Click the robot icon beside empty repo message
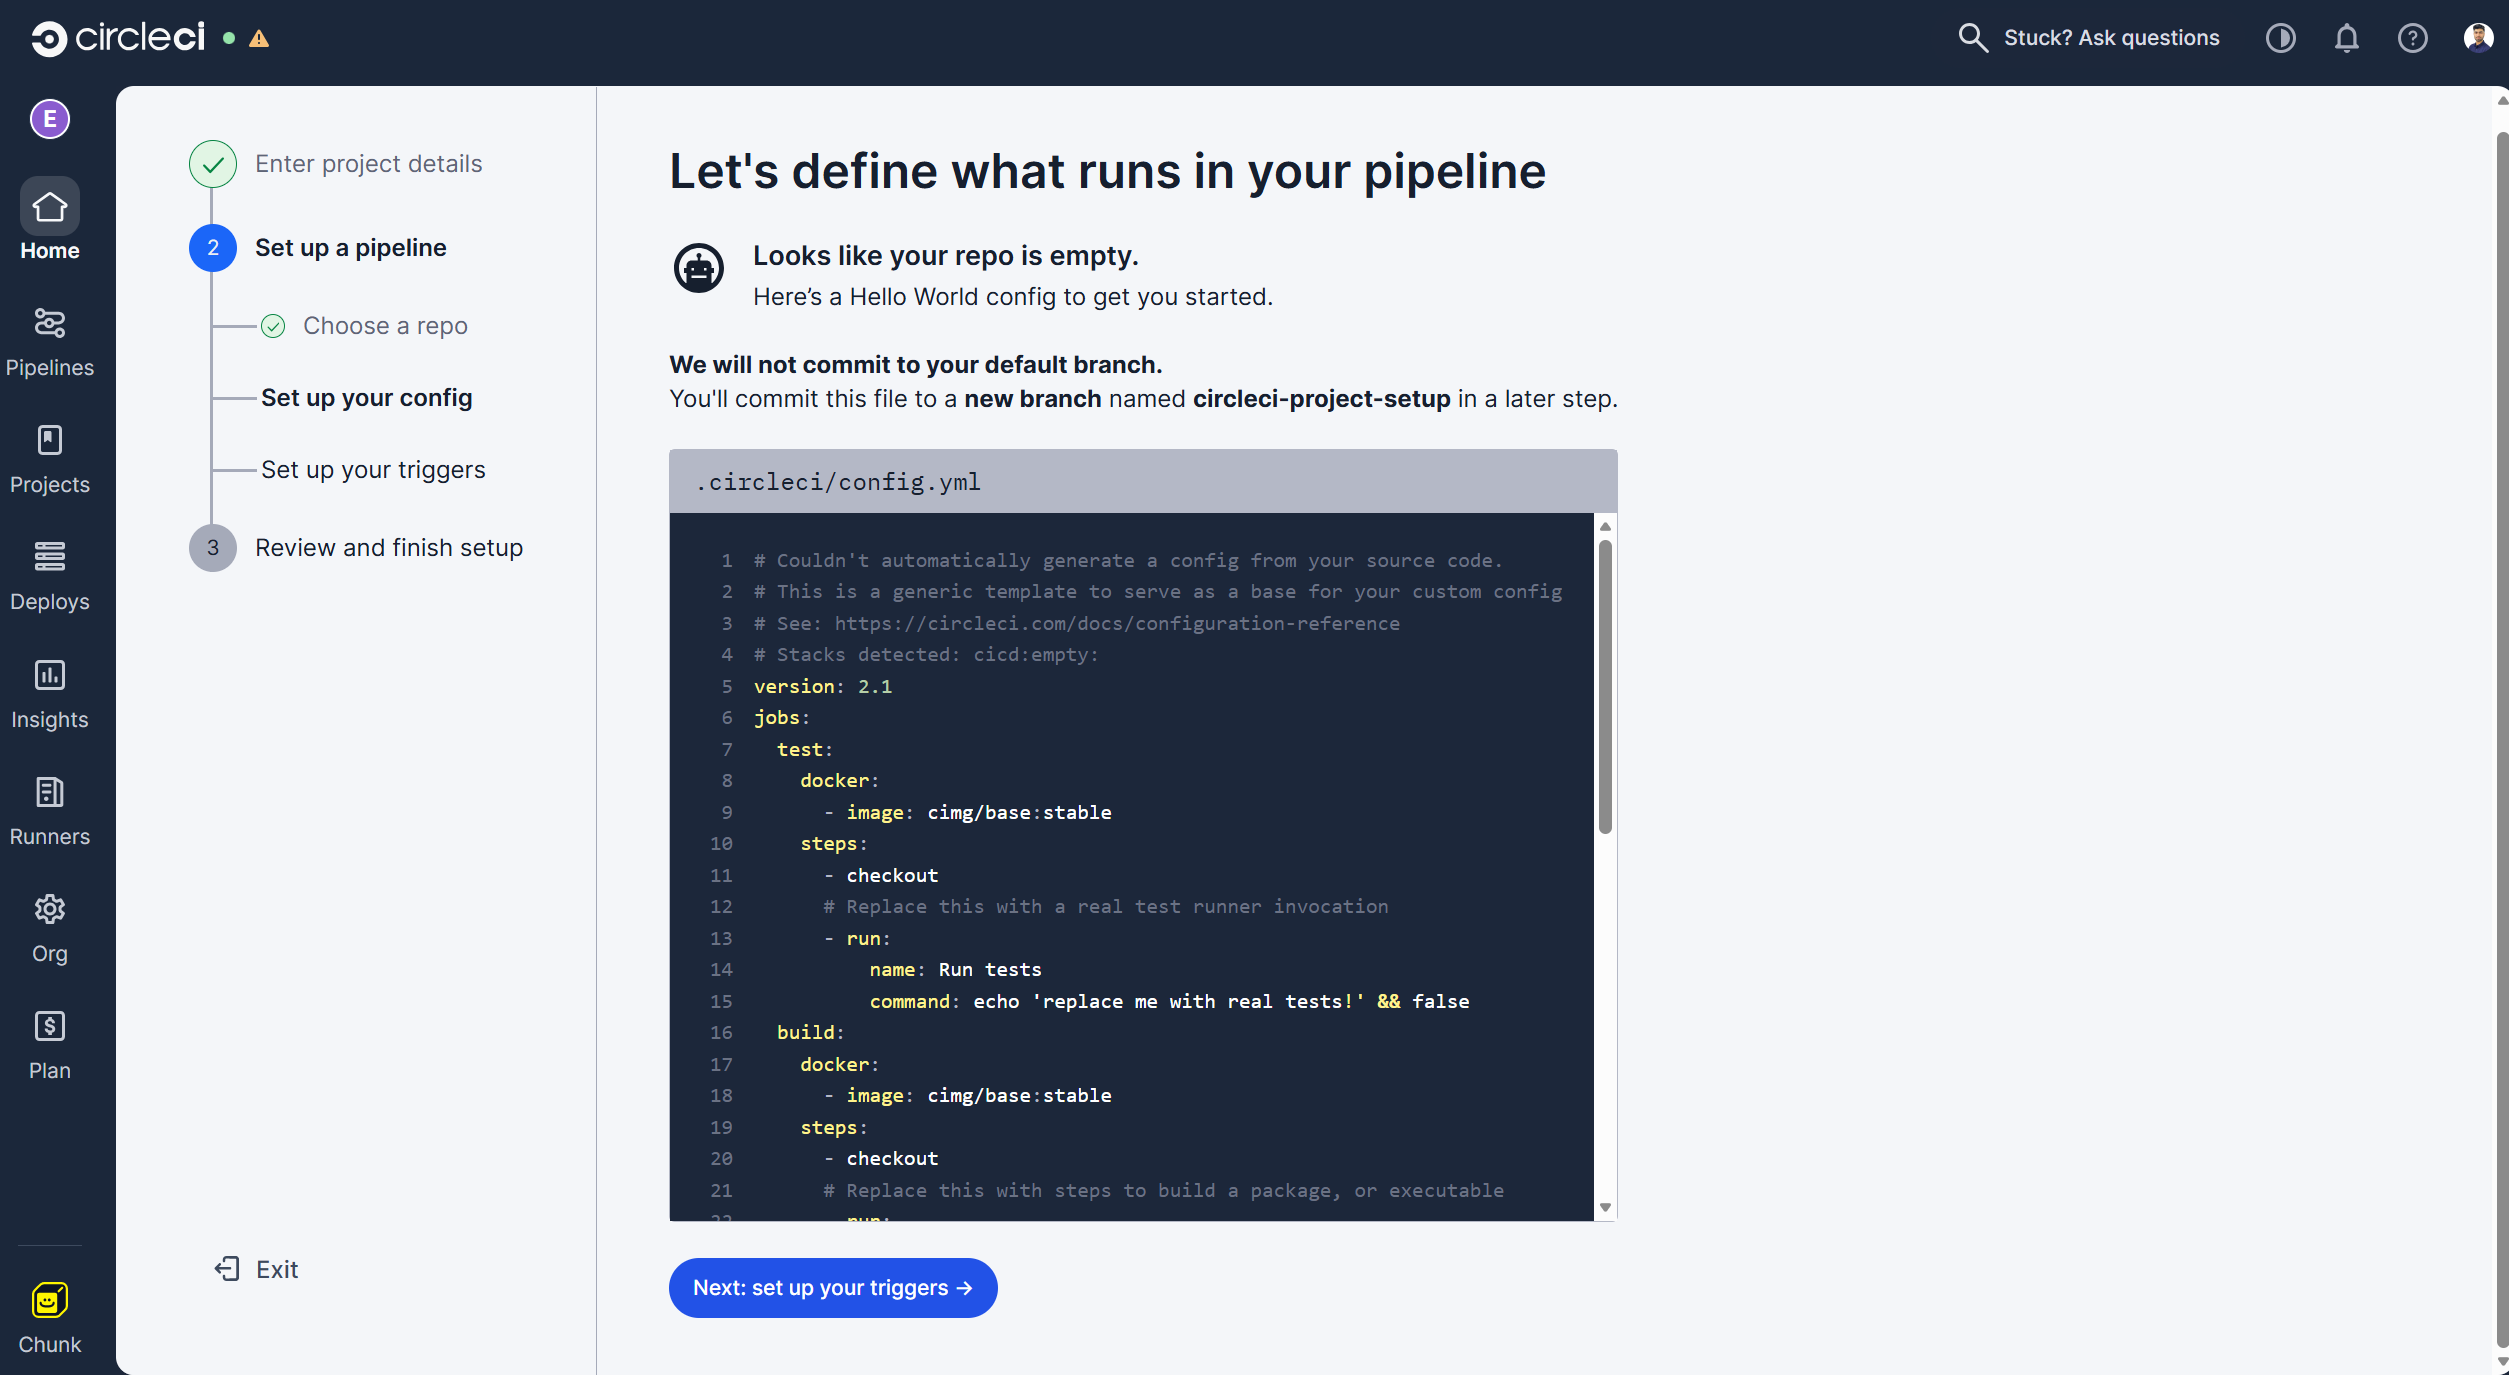Image resolution: width=2509 pixels, height=1375 pixels. coord(698,268)
